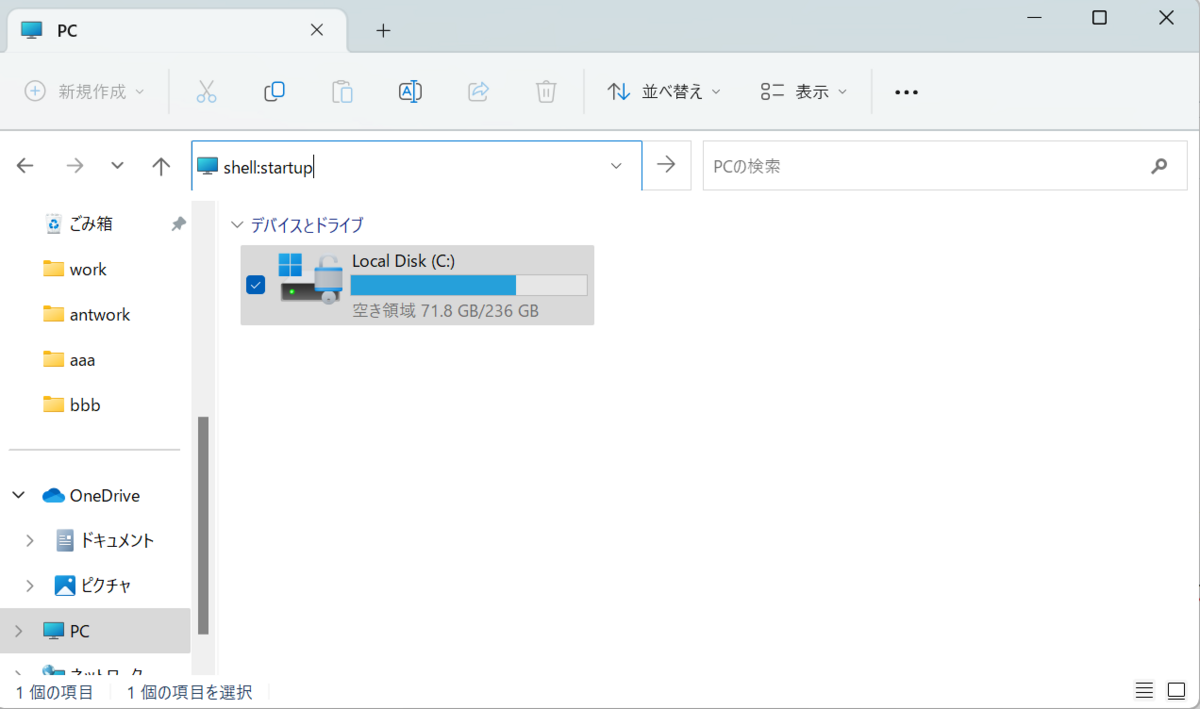Click the PCの検索 search field
1200x709 pixels.
943,166
